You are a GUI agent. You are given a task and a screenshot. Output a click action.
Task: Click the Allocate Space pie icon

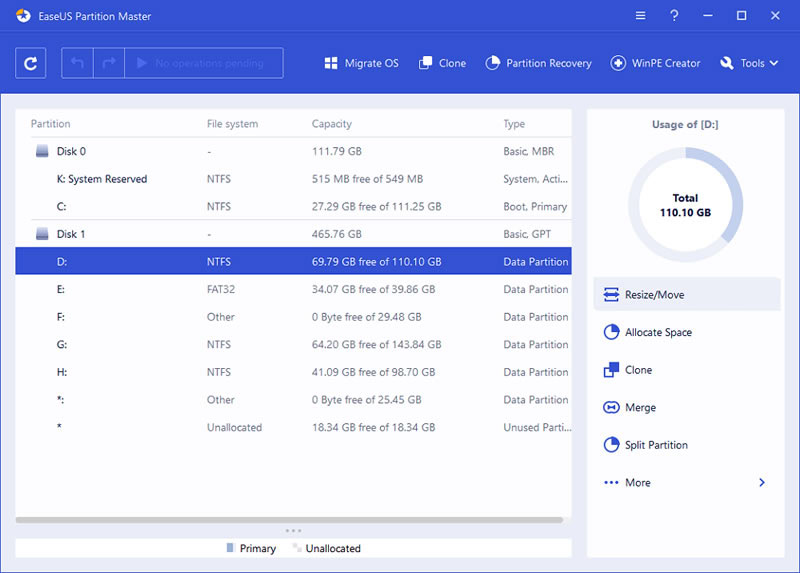pyautogui.click(x=611, y=332)
